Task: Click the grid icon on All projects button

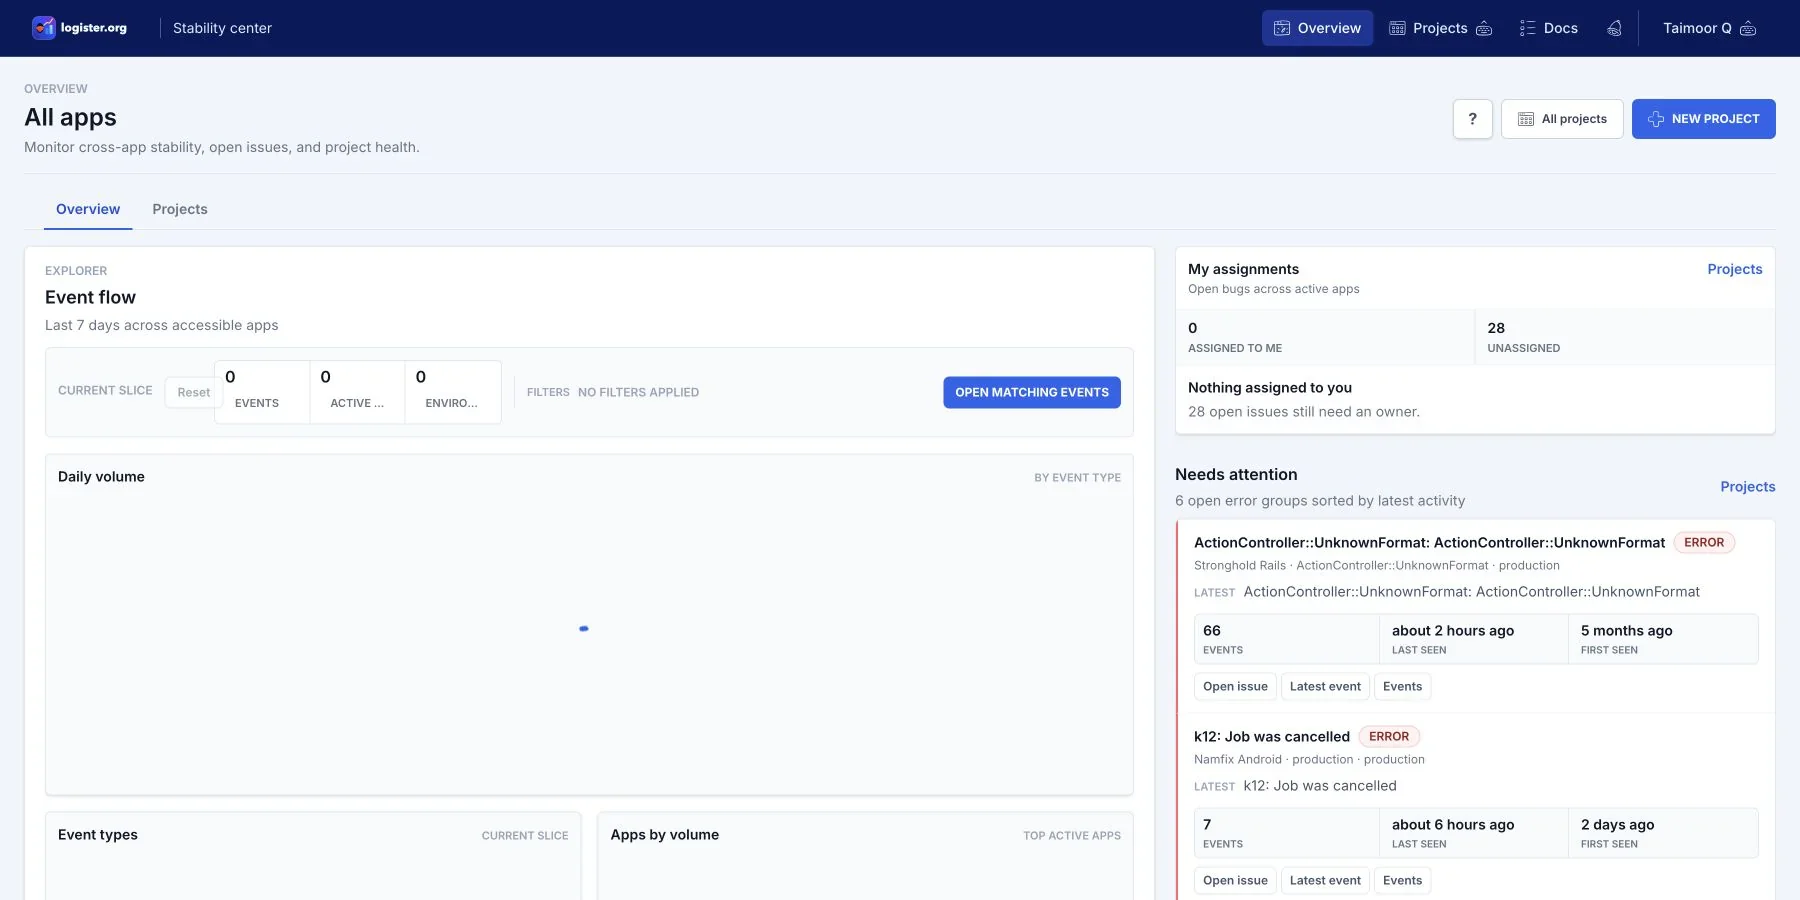Action: pyautogui.click(x=1526, y=119)
